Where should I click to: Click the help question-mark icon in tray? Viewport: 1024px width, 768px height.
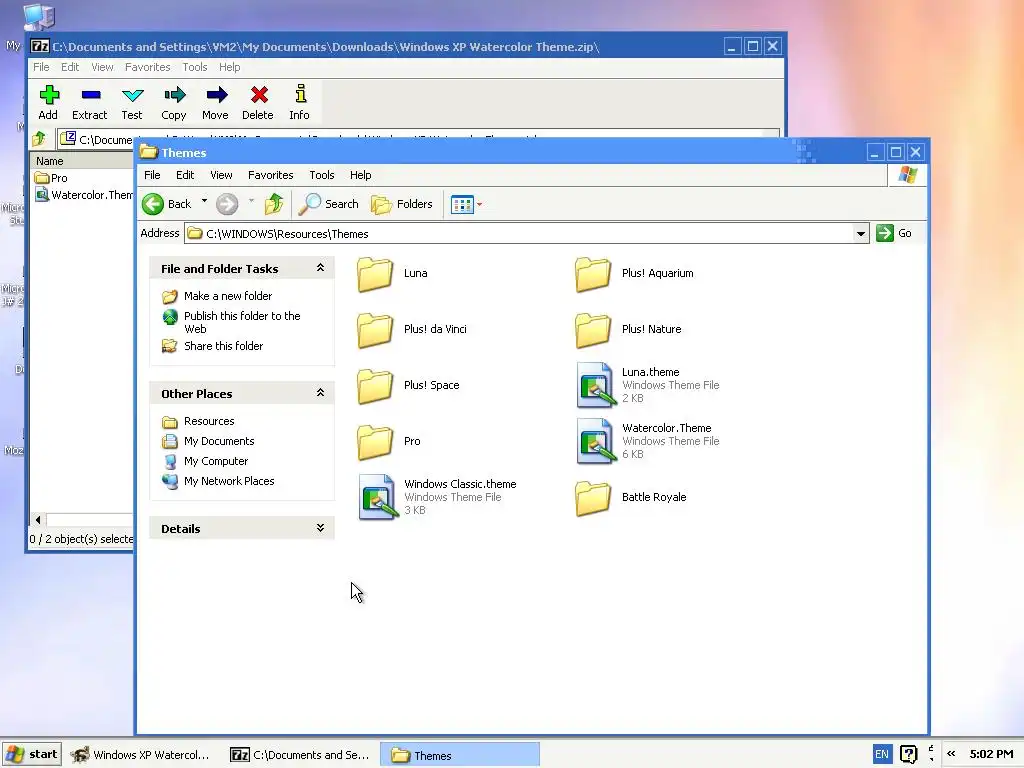pyautogui.click(x=908, y=754)
